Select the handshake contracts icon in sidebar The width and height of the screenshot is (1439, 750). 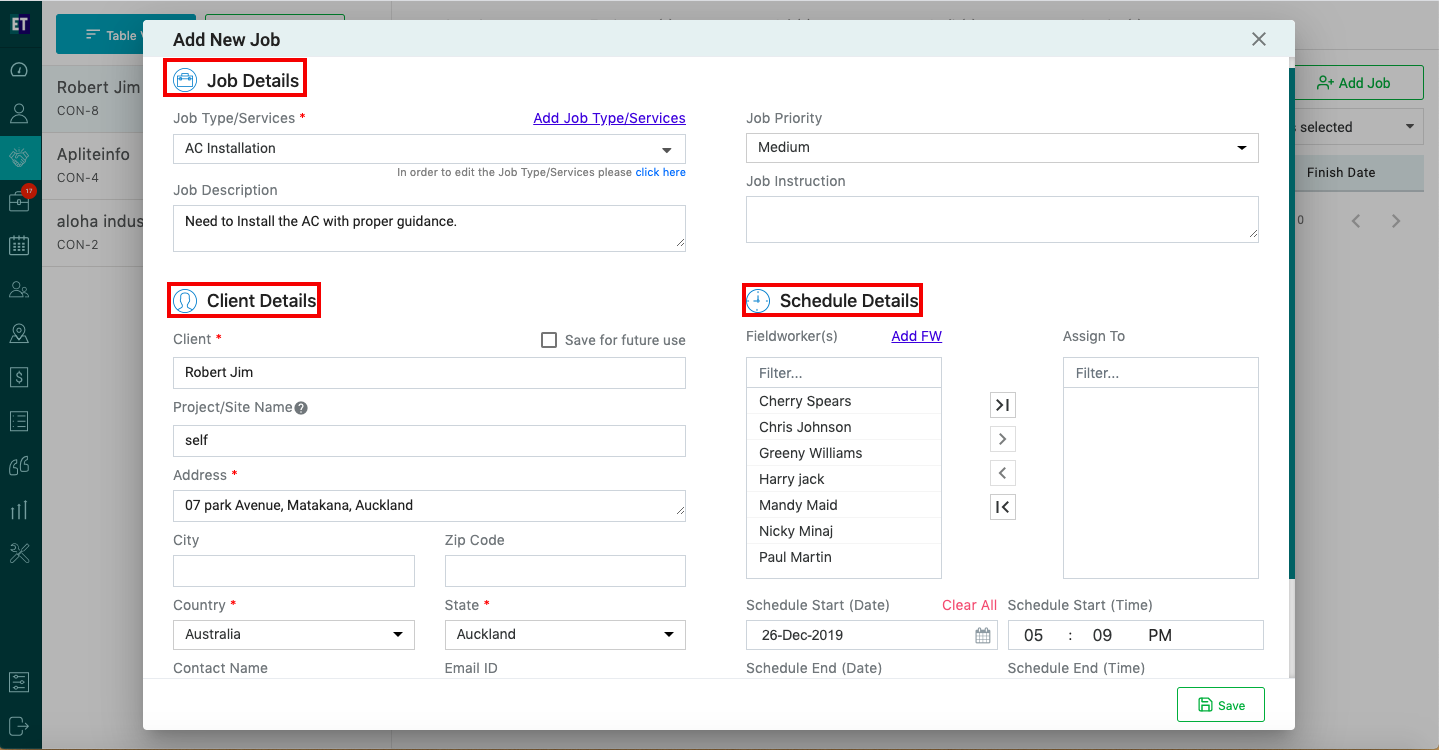19,157
